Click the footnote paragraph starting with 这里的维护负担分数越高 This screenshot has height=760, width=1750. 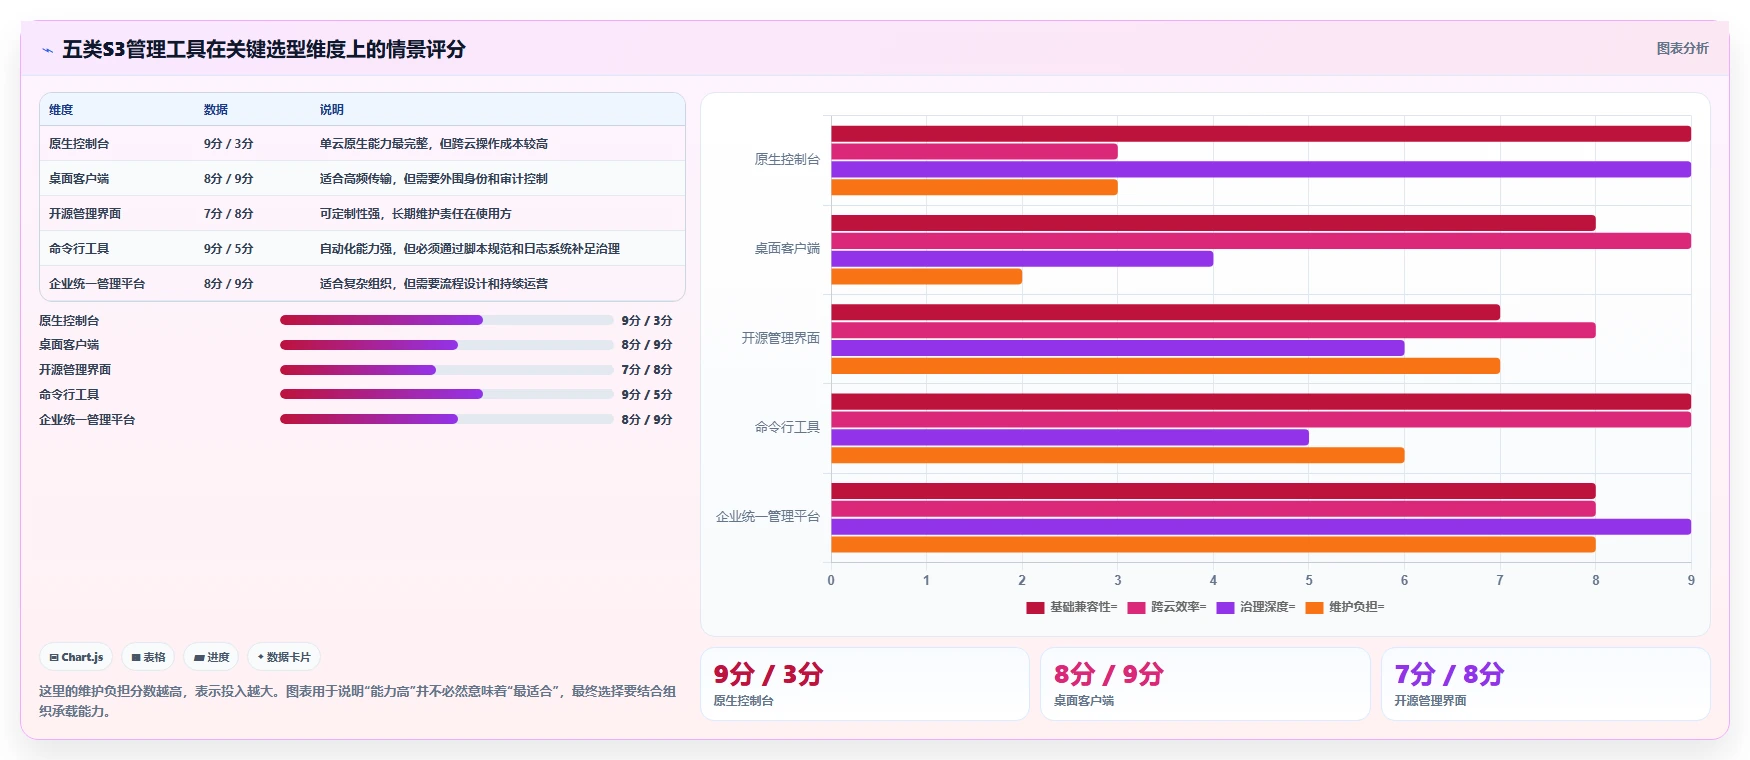358,701
